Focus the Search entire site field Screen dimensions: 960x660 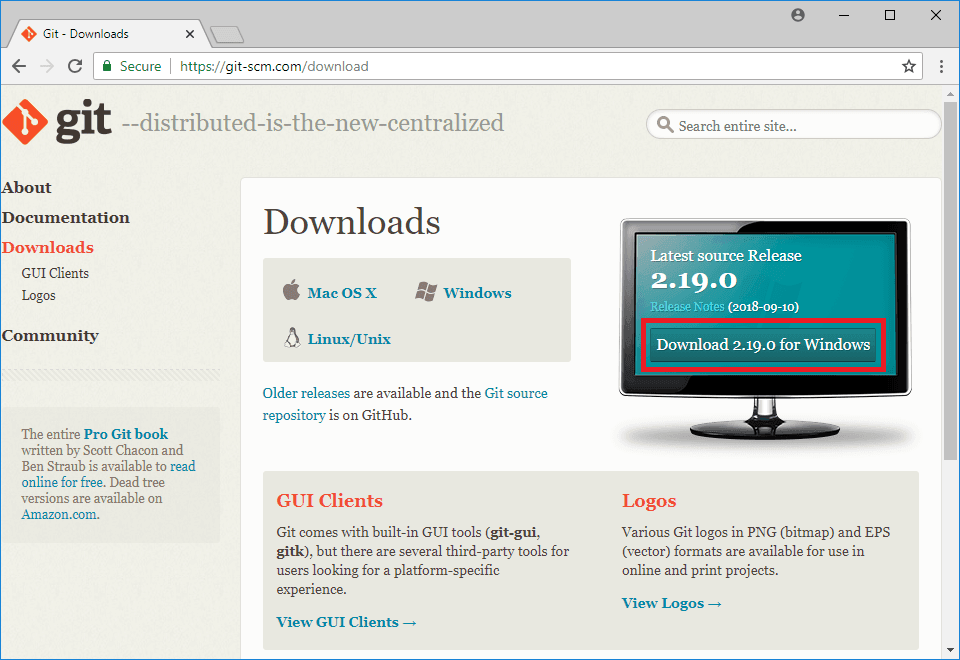(800, 126)
